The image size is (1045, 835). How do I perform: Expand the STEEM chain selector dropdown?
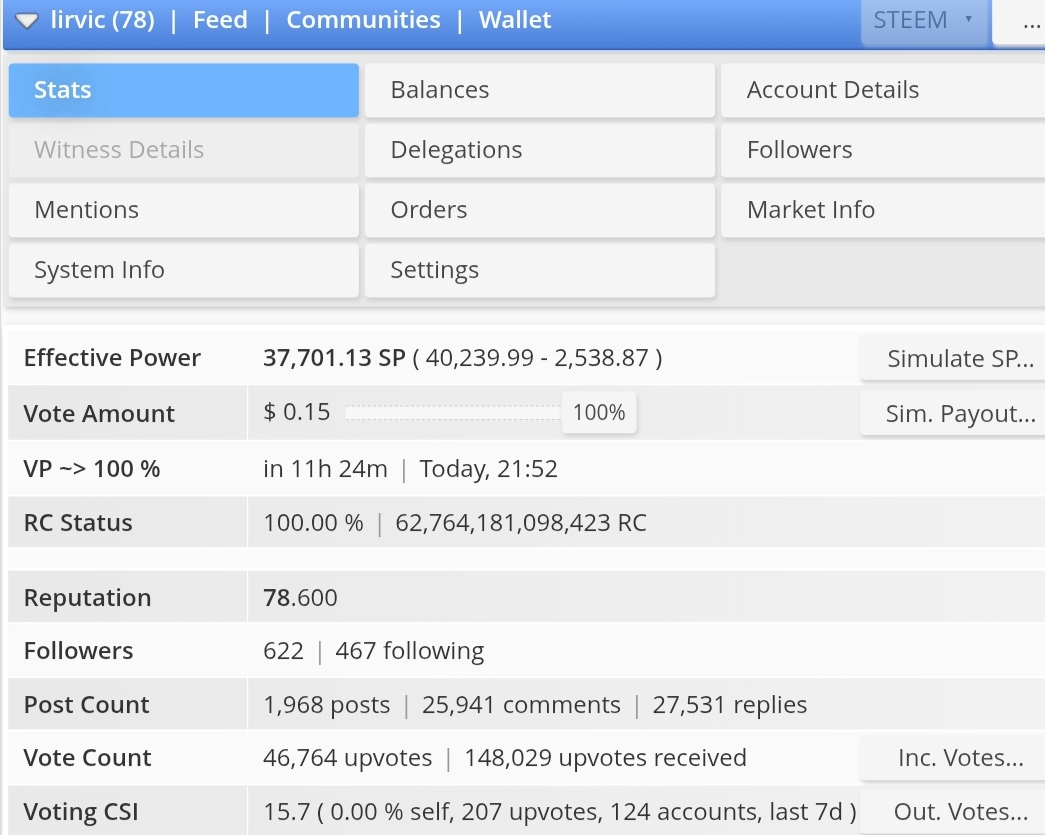(x=924, y=21)
